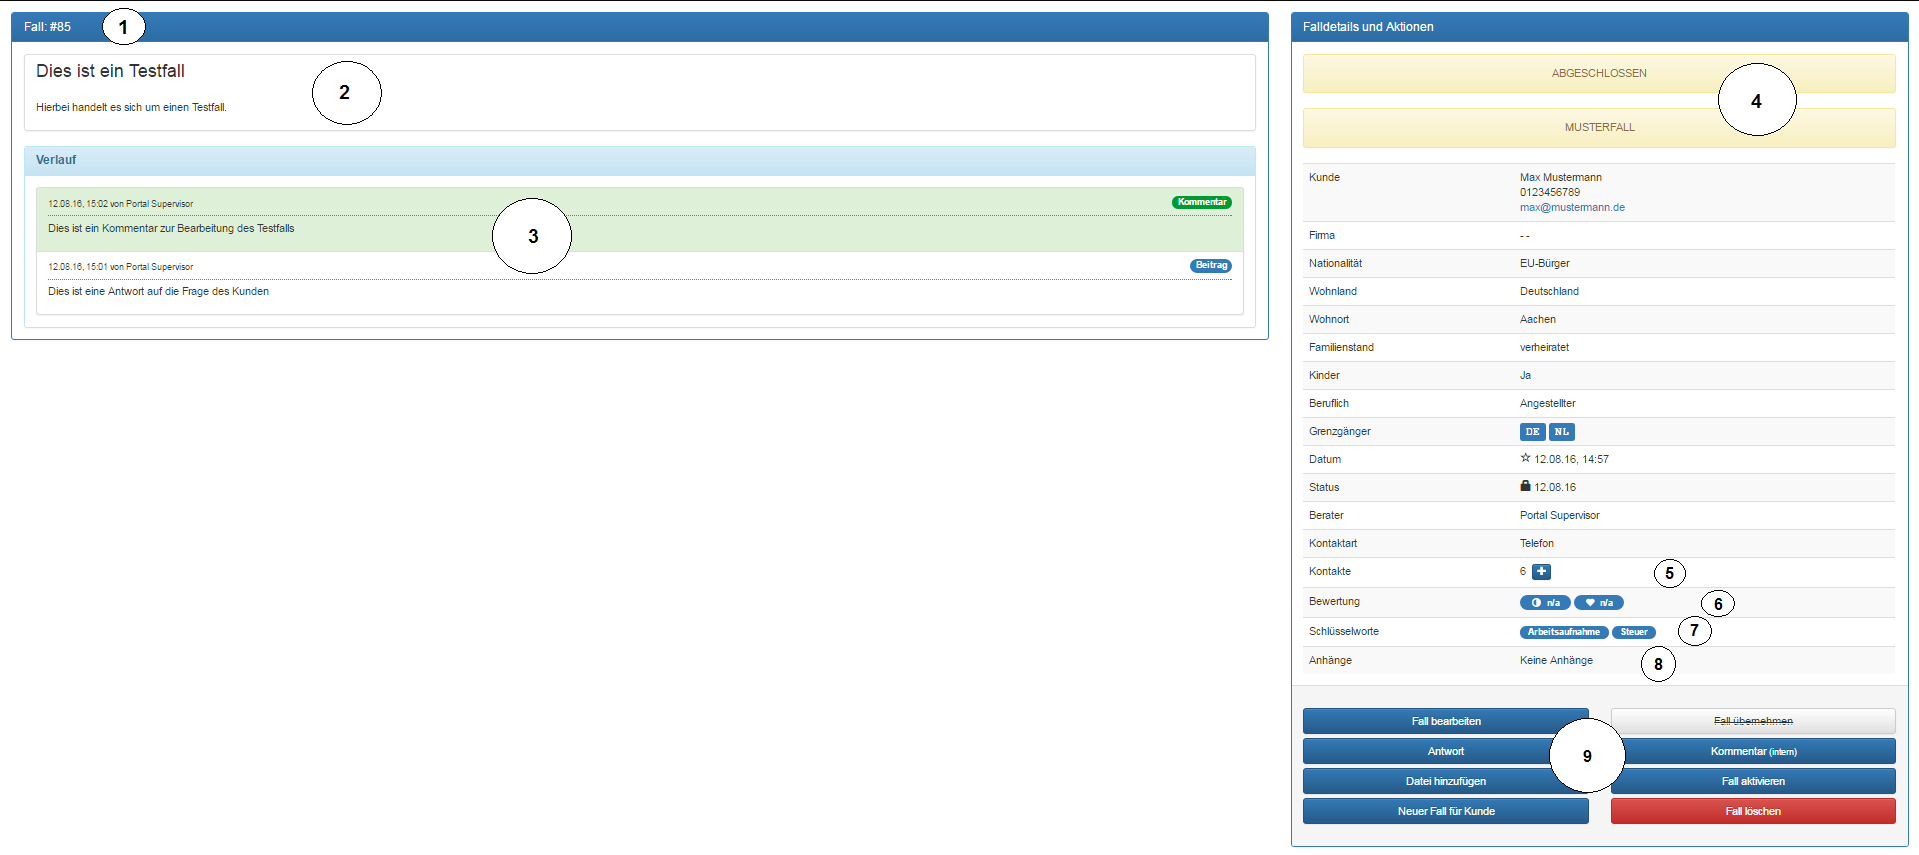The height and width of the screenshot is (855, 1919).
Task: Click the half-circle rating badge in Bewertung
Action: [1544, 603]
